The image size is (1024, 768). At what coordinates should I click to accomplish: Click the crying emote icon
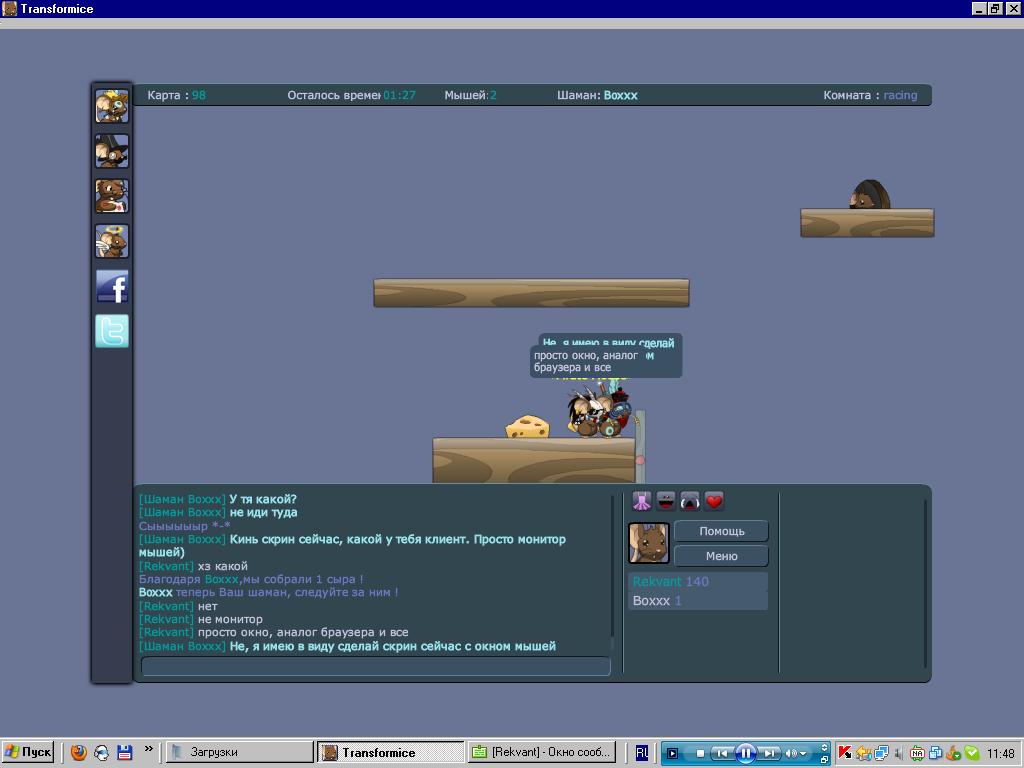pyautogui.click(x=690, y=501)
